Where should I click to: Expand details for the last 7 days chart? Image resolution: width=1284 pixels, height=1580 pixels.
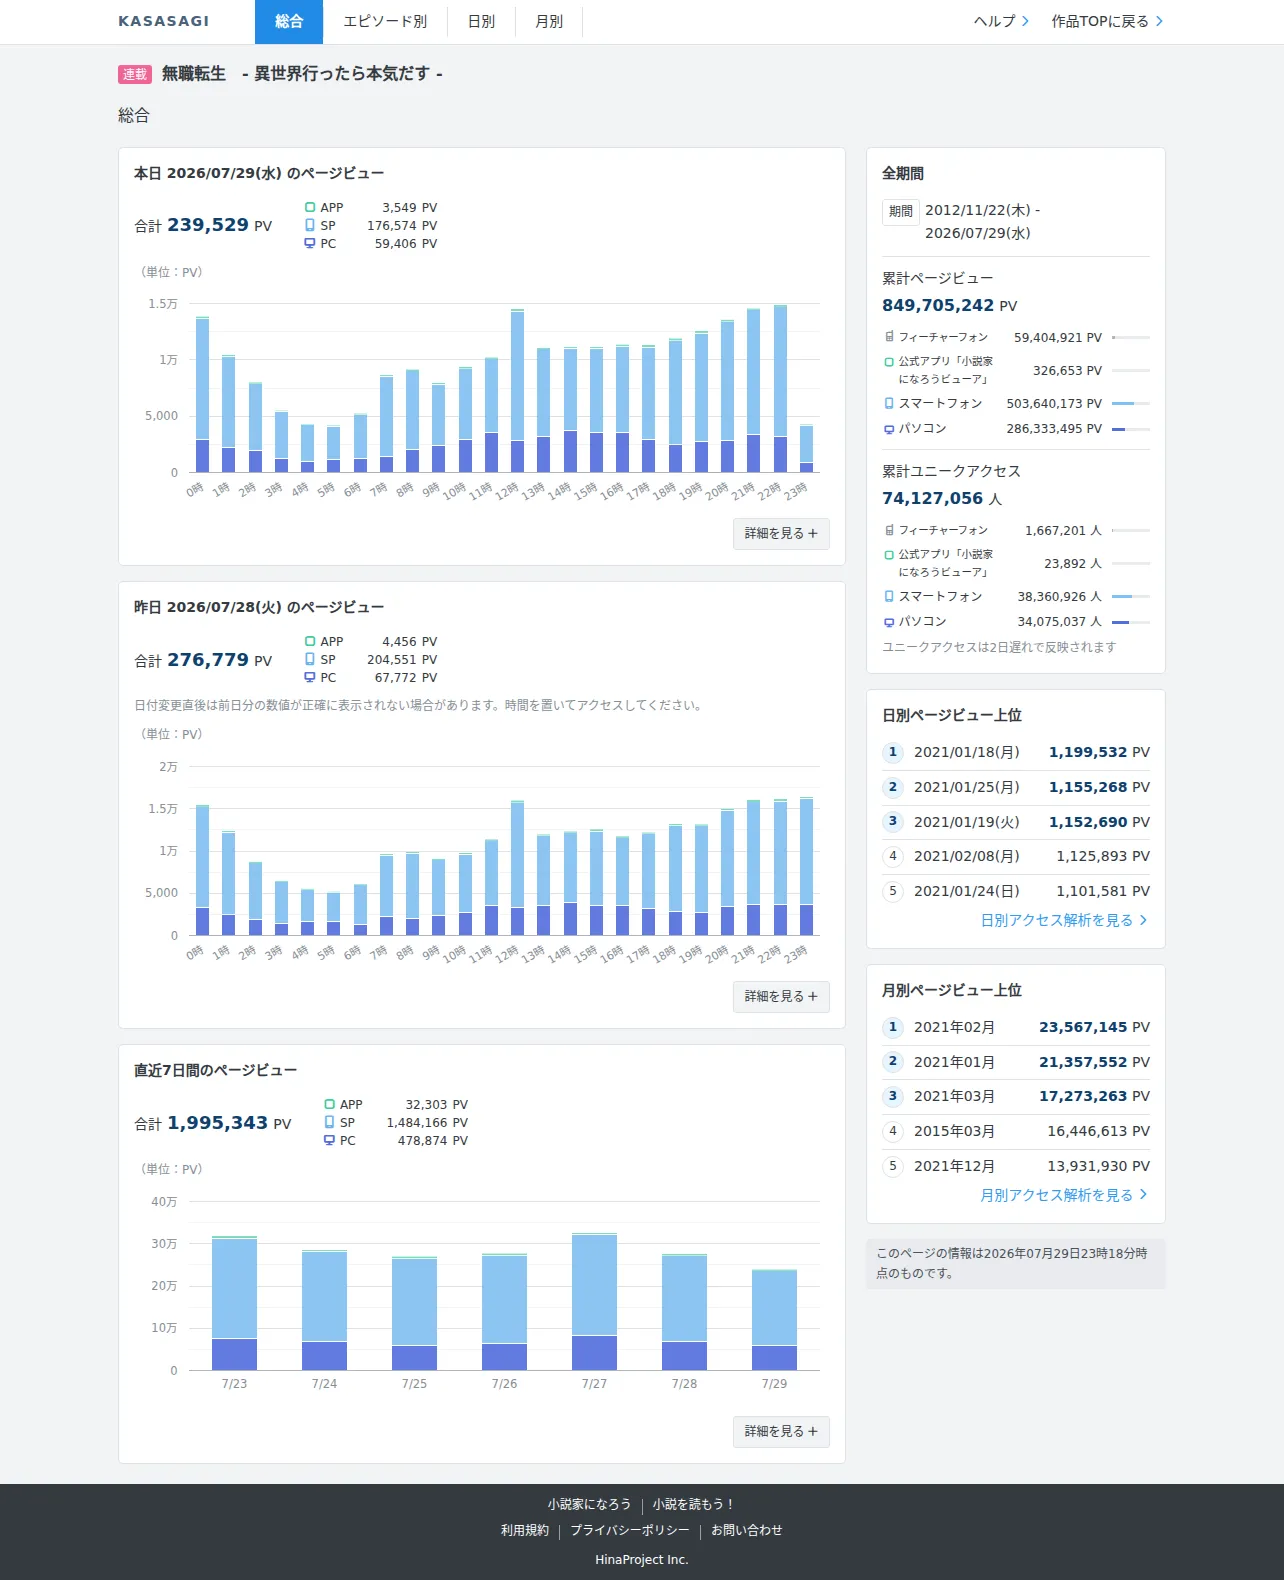coord(781,1432)
